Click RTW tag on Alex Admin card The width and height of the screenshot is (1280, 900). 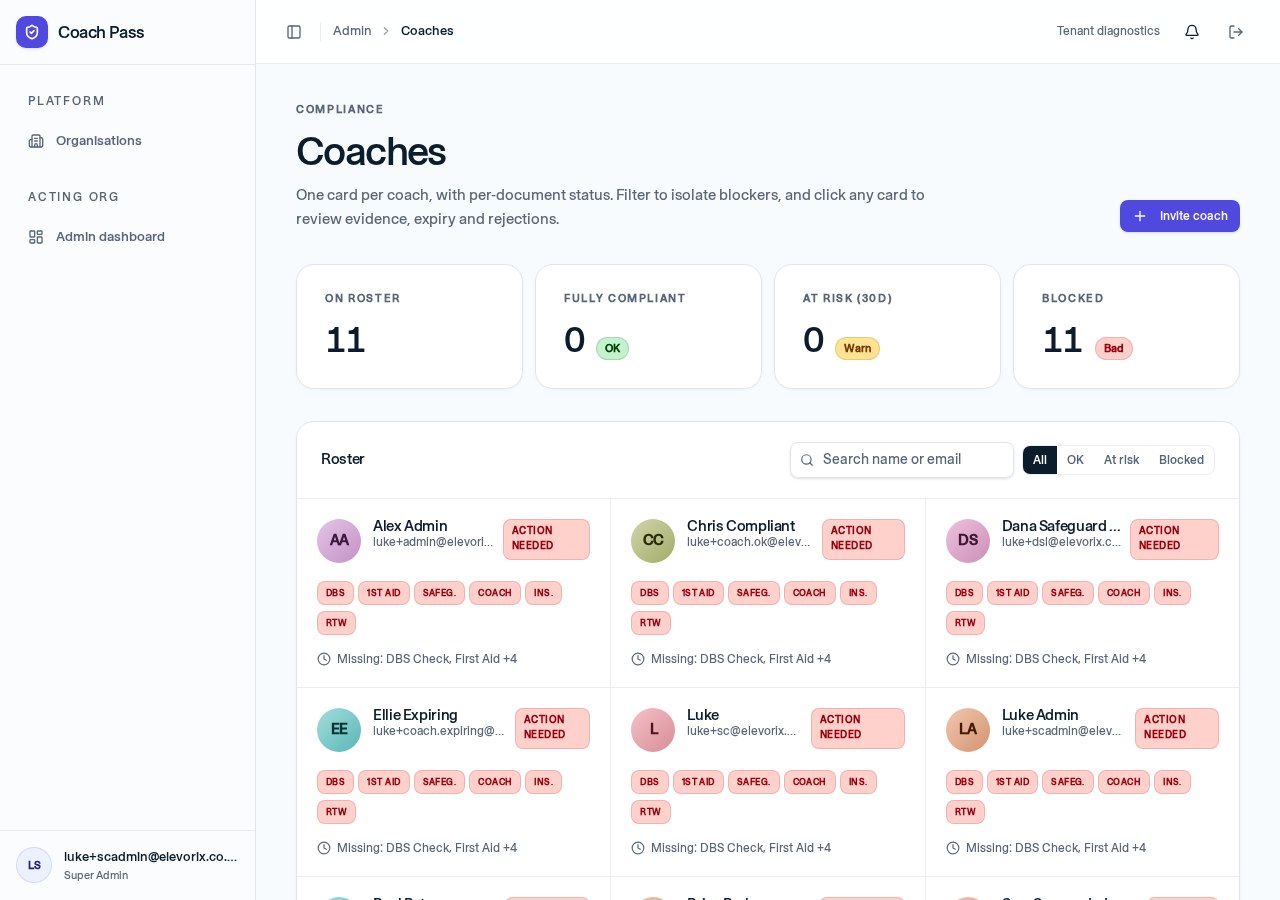pos(336,623)
